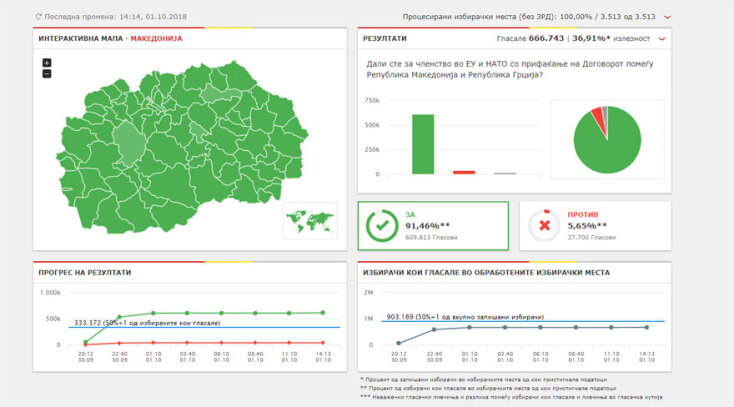Click the tall green bar in bar chart
This screenshot has height=407, width=734.
click(423, 144)
